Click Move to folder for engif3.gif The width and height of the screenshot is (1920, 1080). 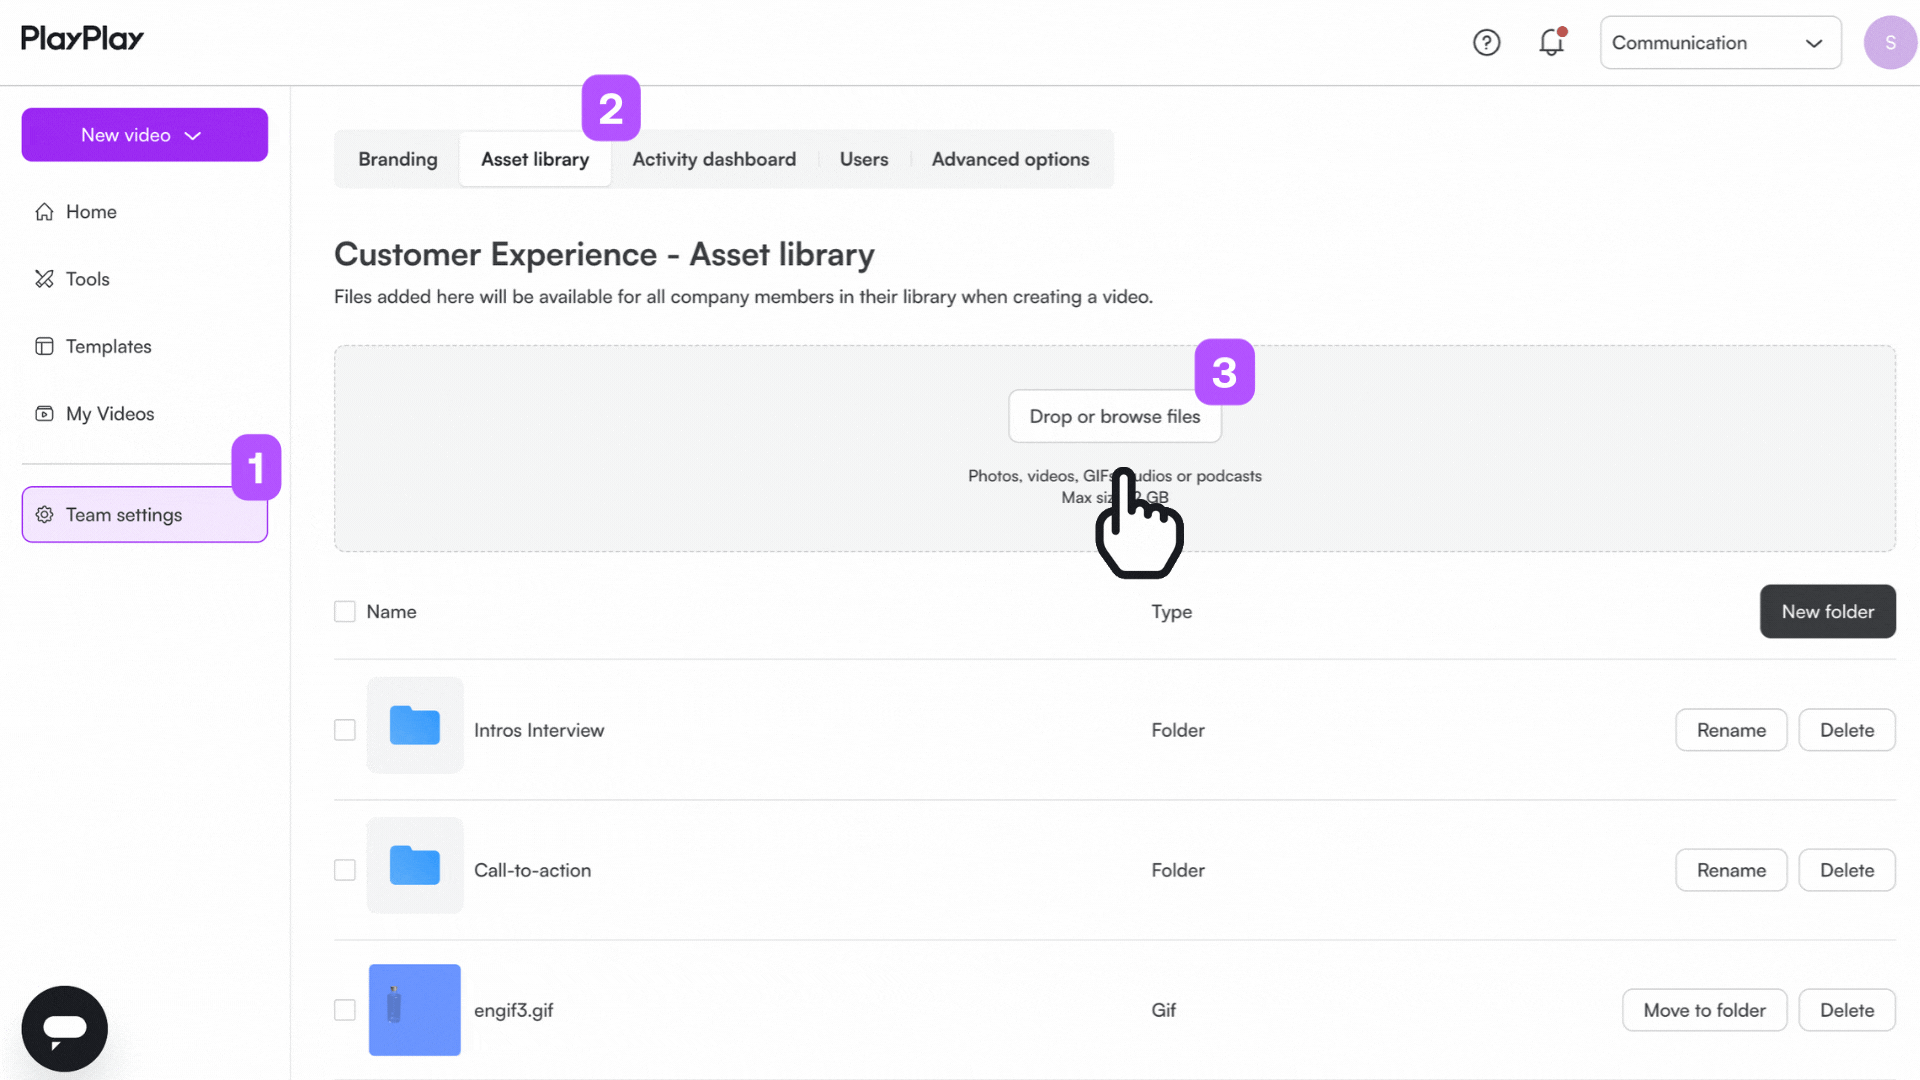tap(1704, 1010)
